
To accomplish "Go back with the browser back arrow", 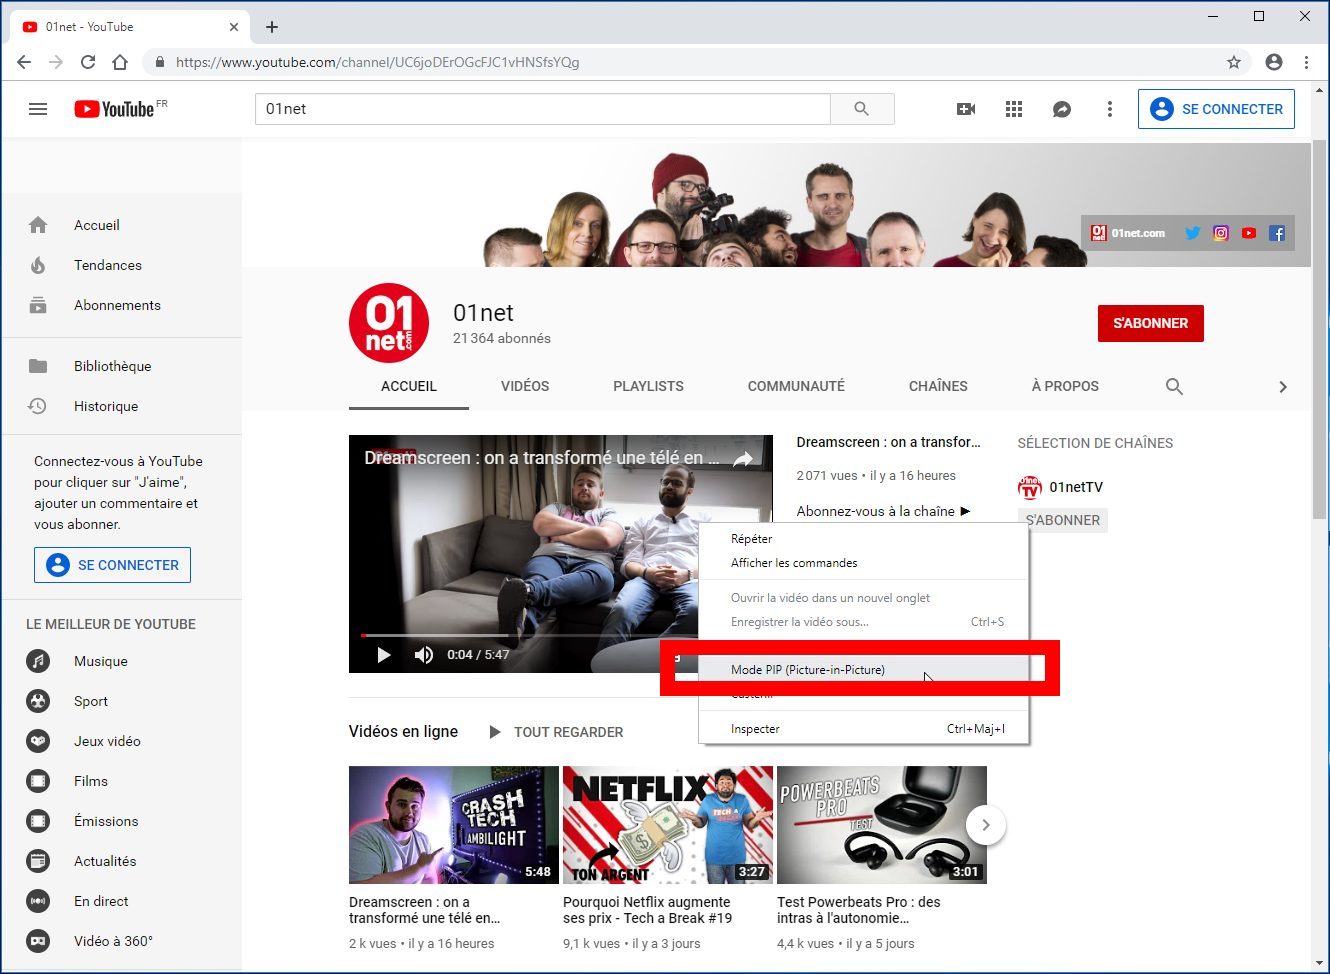I will 24,62.
